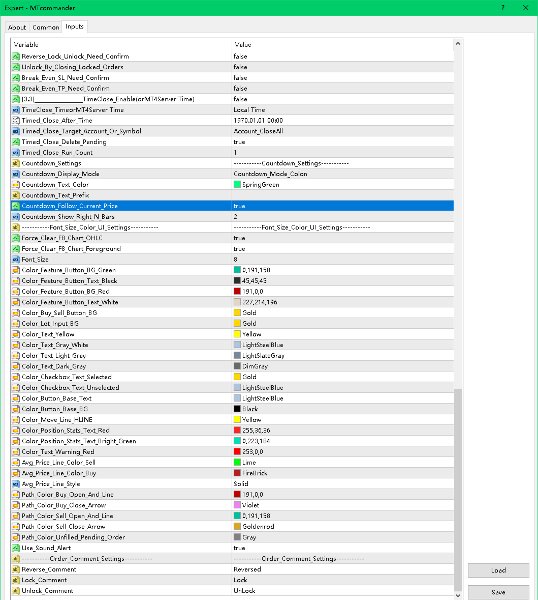Click the color icon beside Countdown_Text_Color

(16, 185)
